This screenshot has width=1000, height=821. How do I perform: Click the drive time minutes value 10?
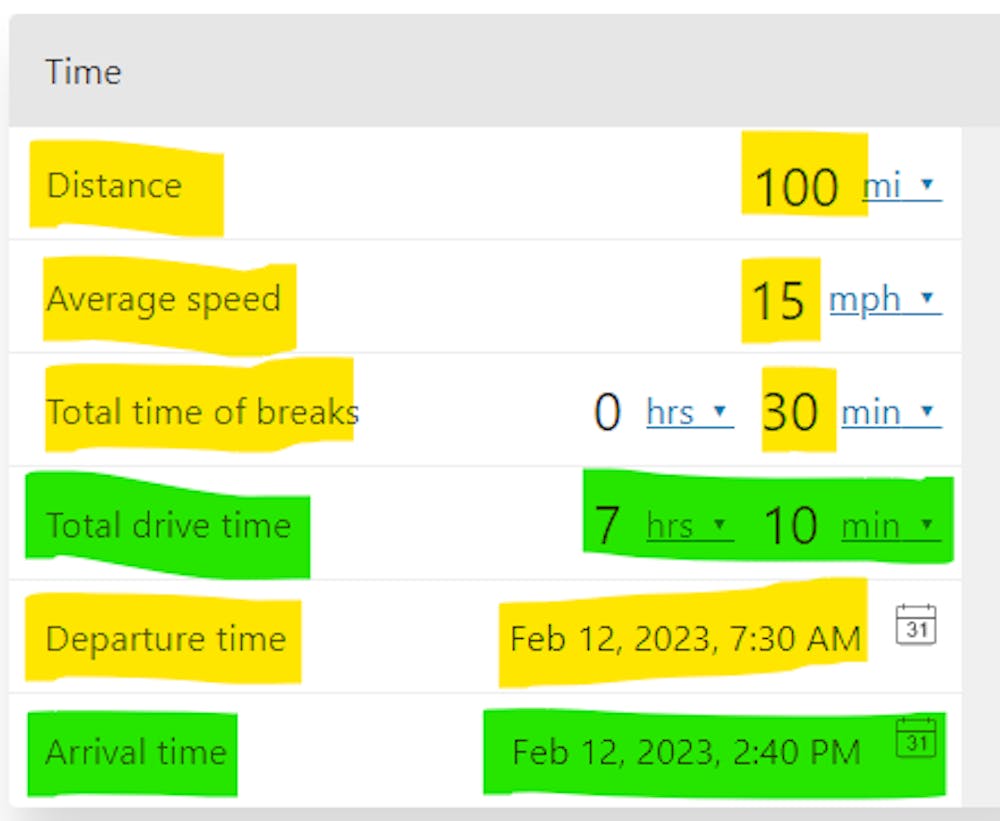point(790,526)
